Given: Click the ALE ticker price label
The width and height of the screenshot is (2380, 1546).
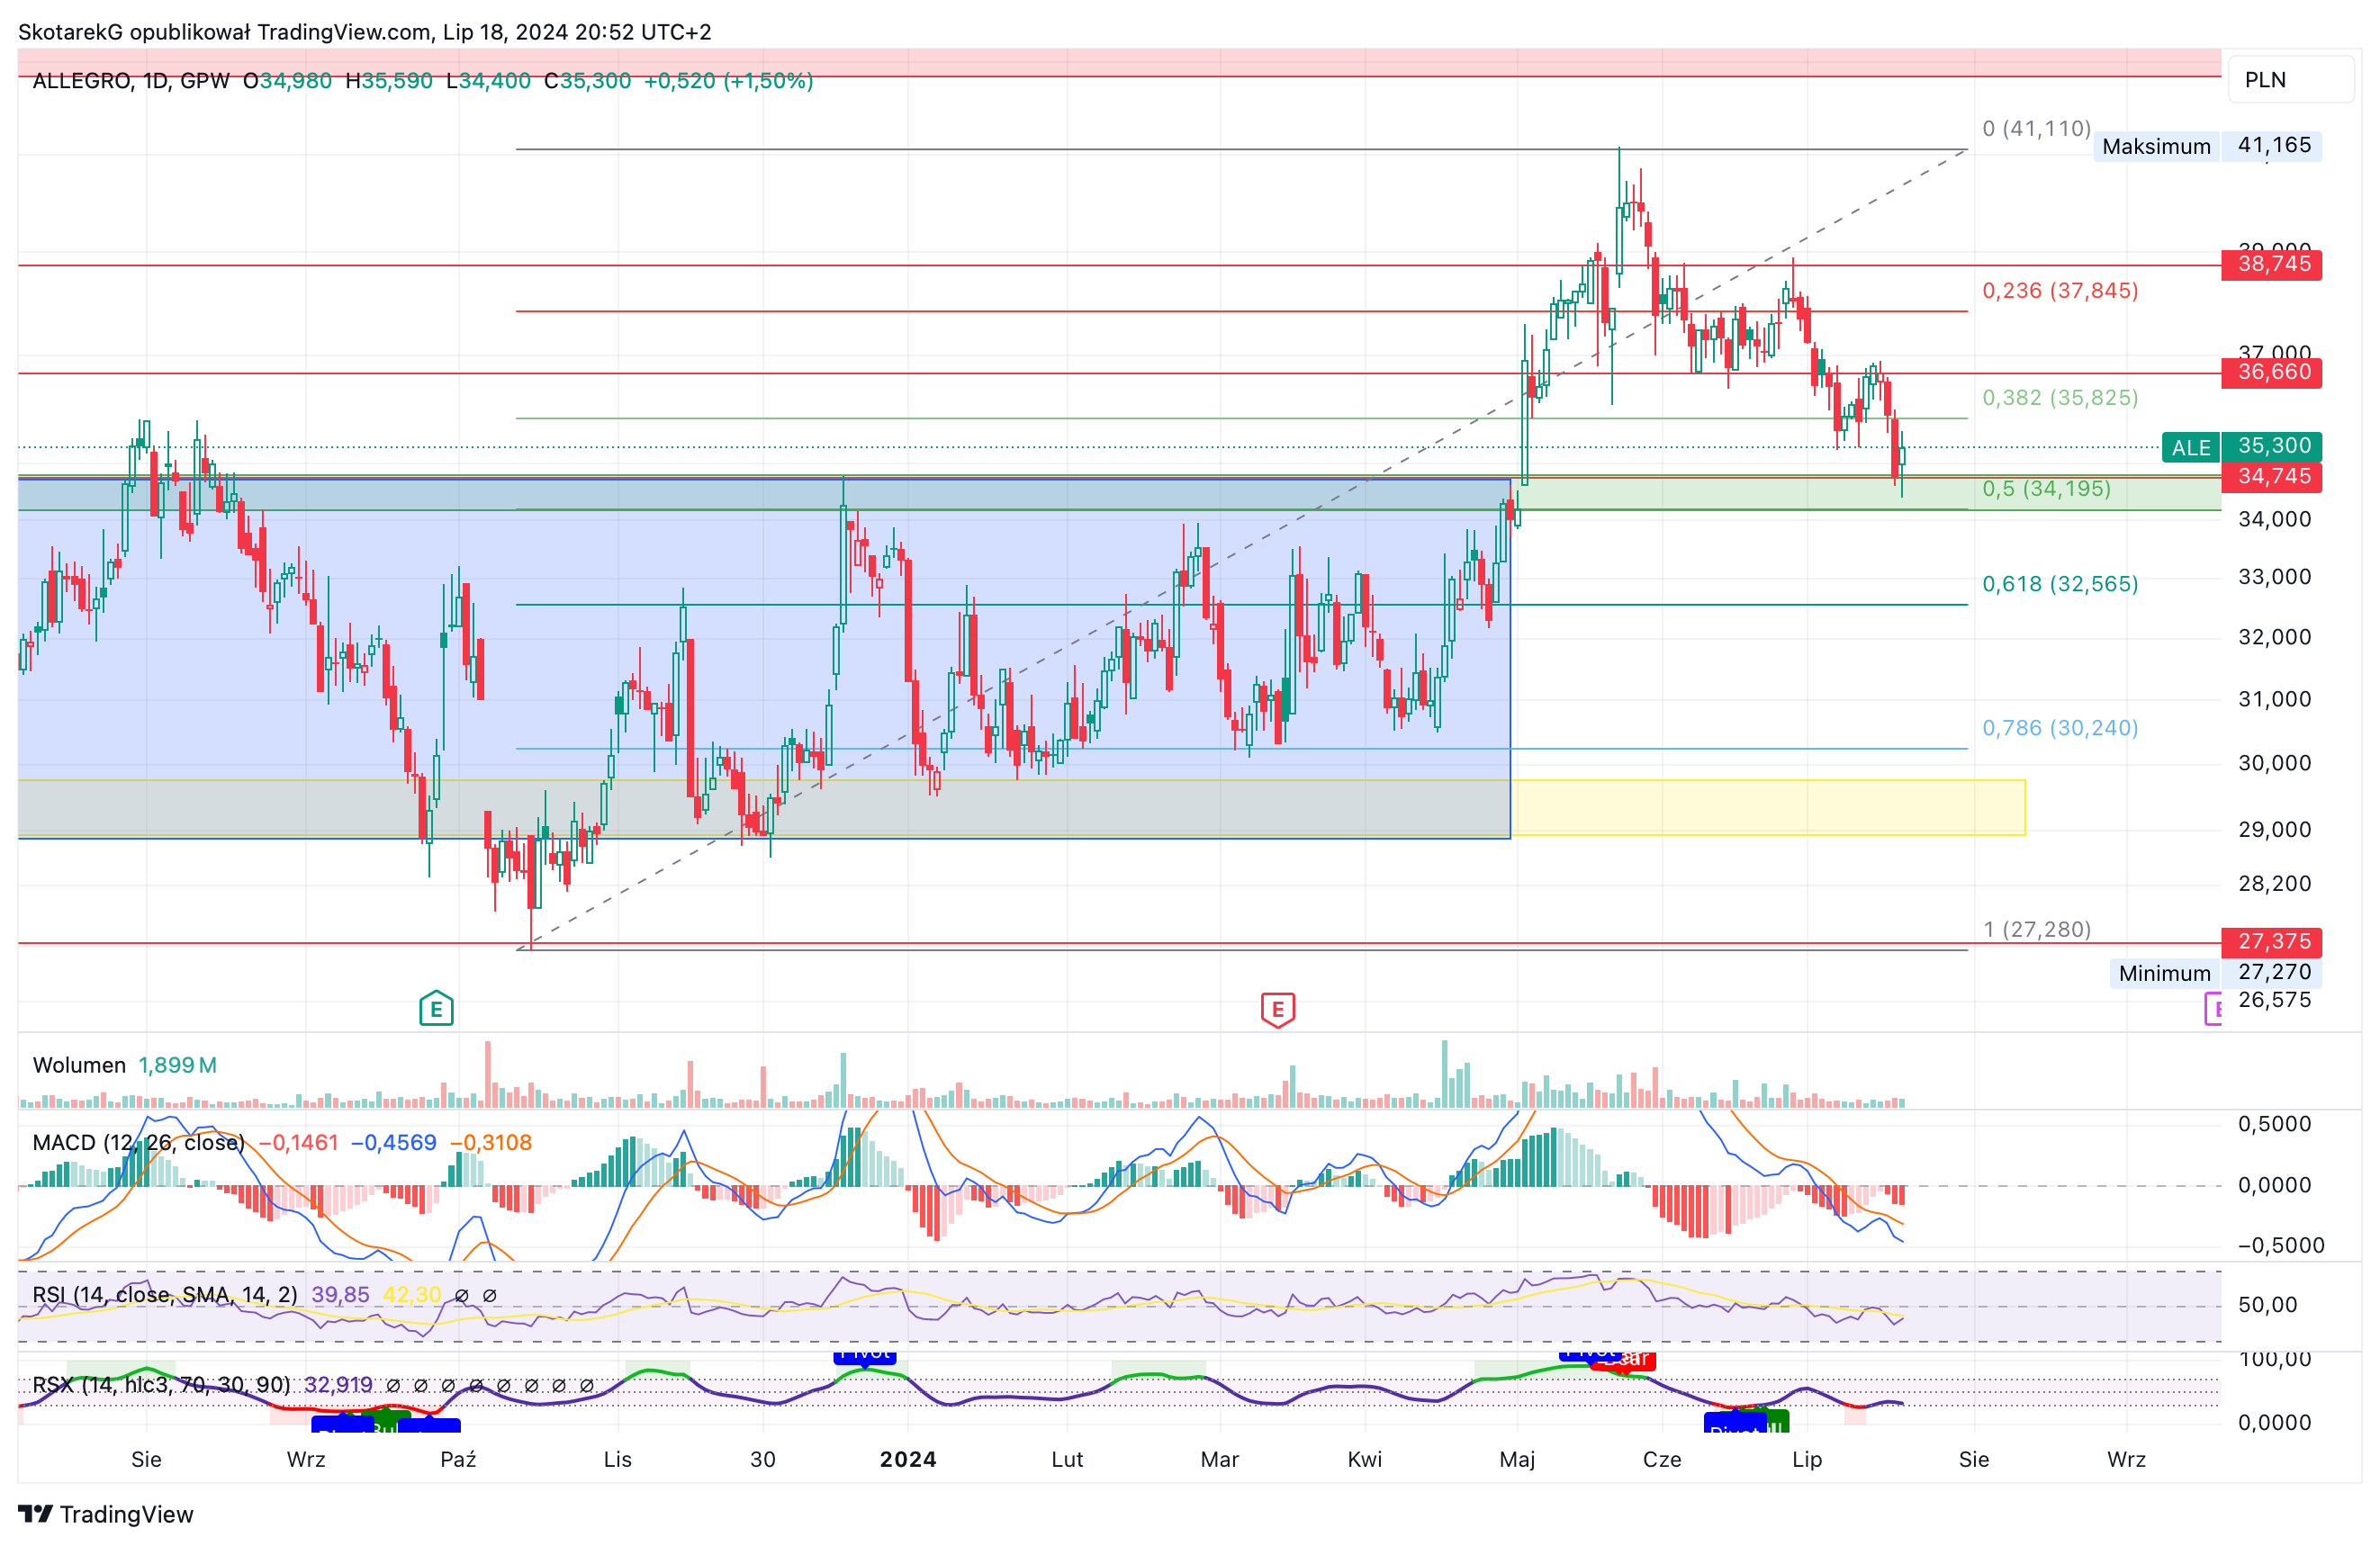Looking at the screenshot, I should click(x=2241, y=446).
